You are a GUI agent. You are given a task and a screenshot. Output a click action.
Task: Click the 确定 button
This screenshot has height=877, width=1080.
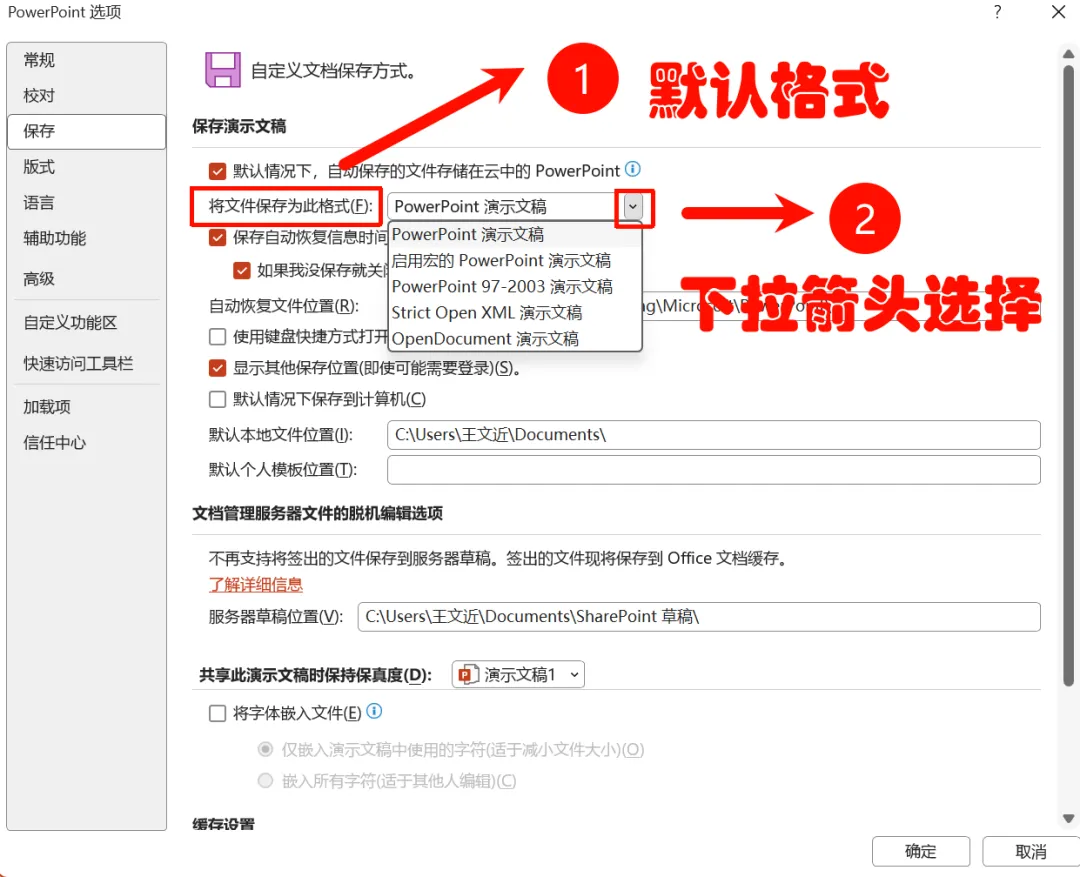920,852
